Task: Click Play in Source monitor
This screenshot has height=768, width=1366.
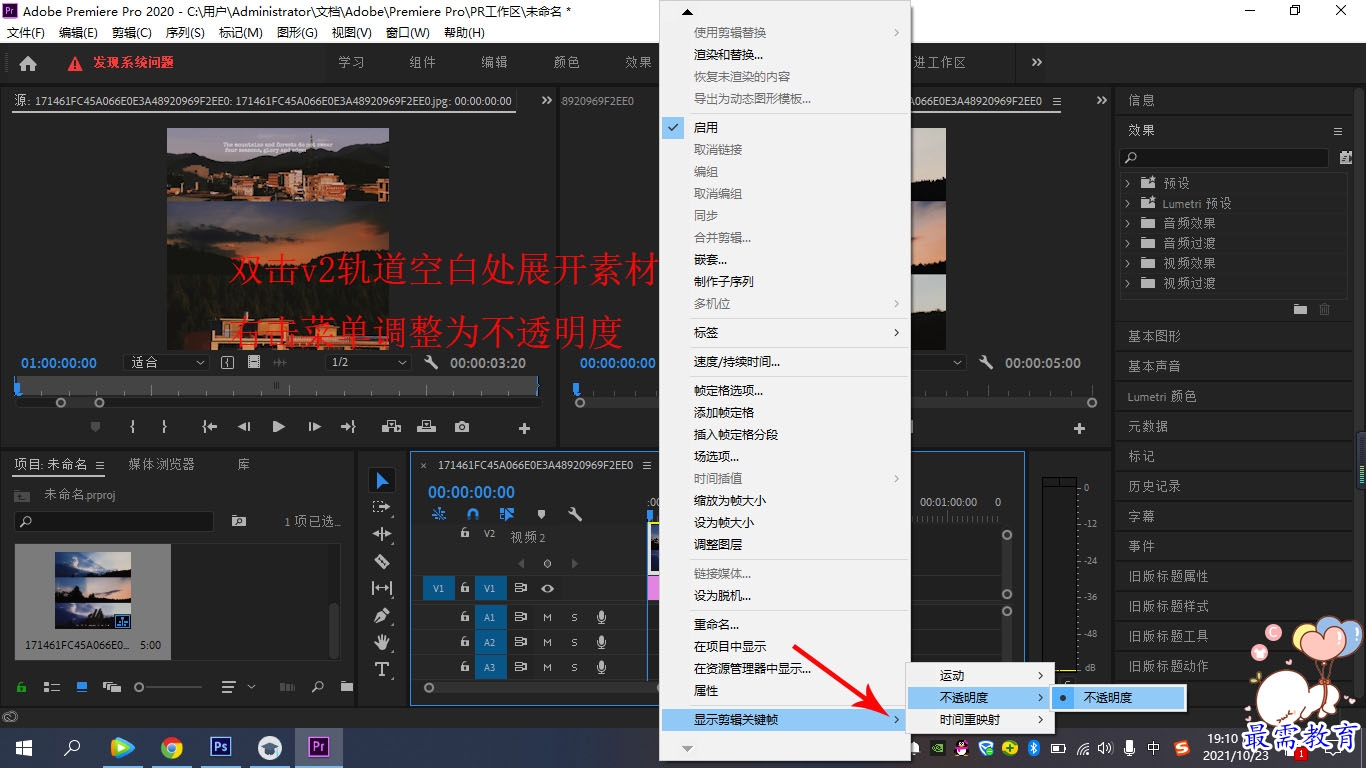Action: [279, 427]
